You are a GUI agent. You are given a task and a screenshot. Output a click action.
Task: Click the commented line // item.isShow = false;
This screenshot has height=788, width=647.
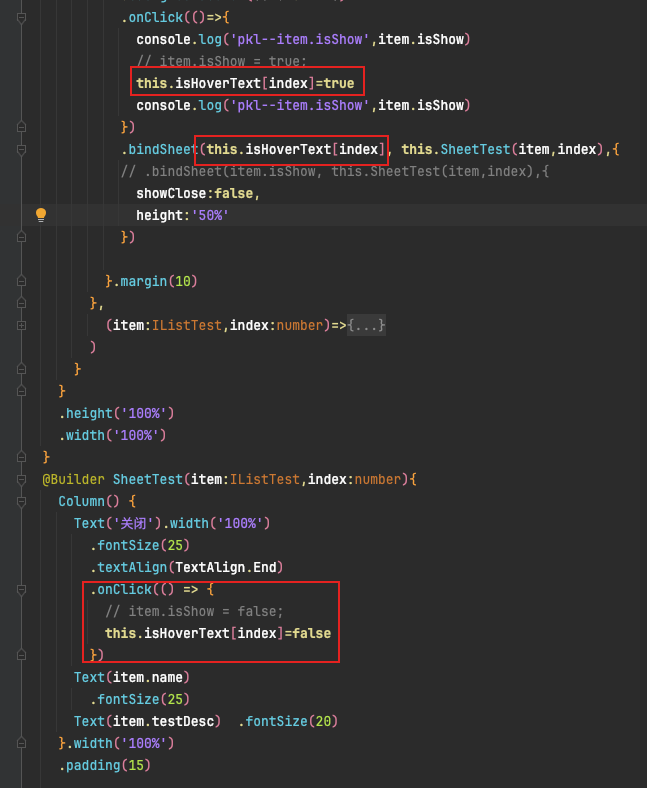click(x=194, y=611)
